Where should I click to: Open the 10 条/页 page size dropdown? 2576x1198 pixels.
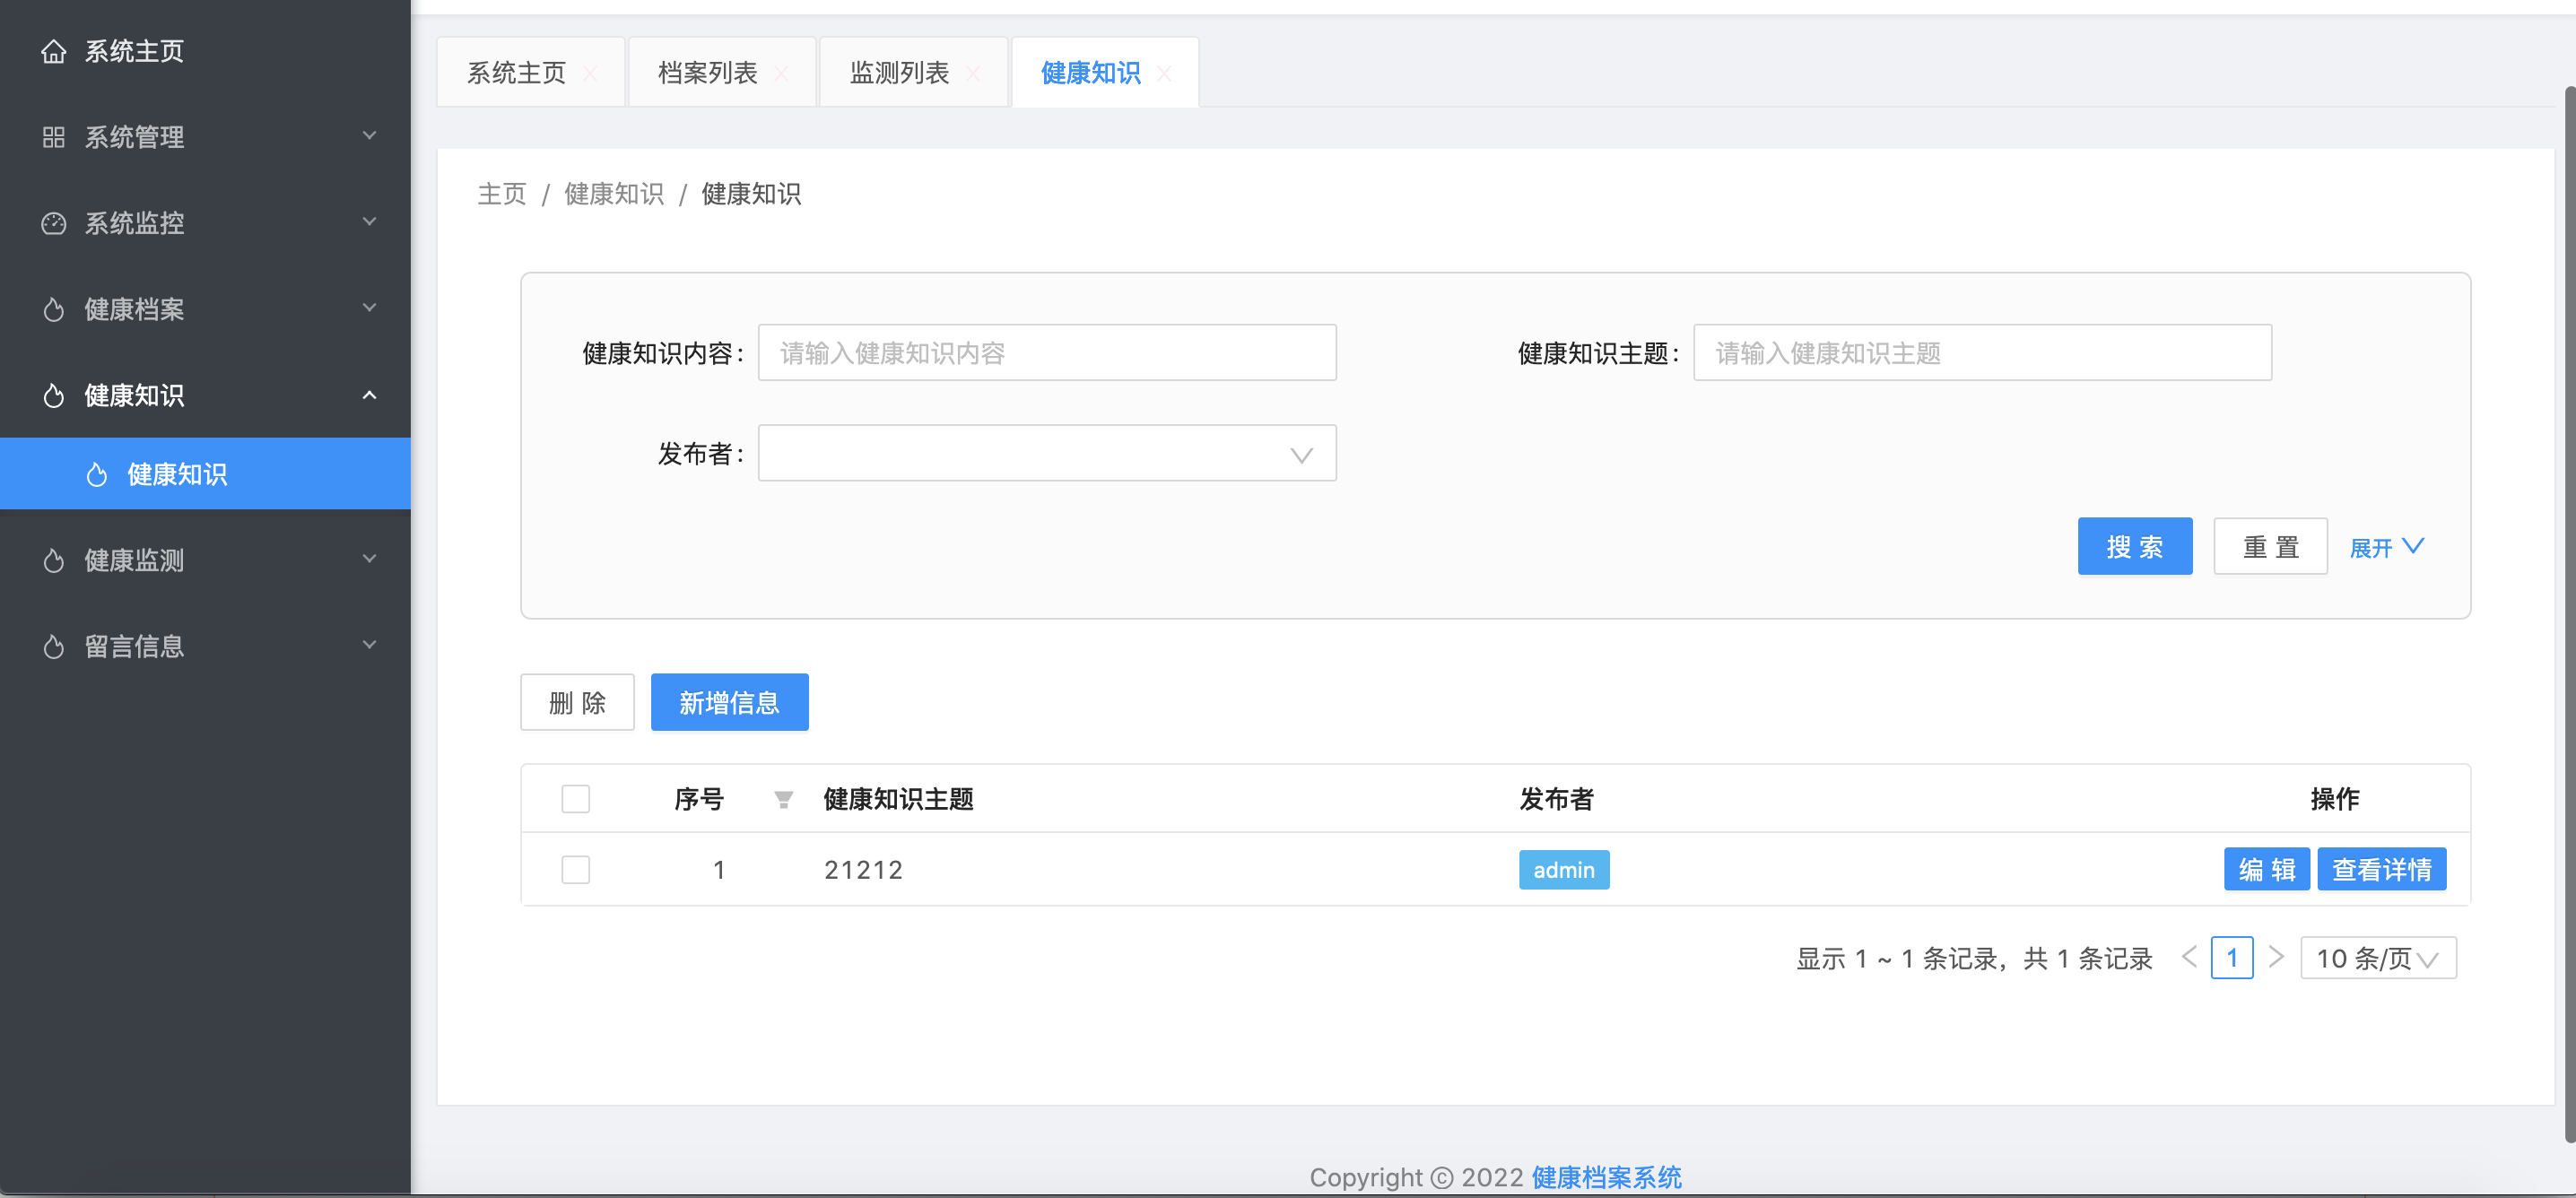pyautogui.click(x=2377, y=958)
